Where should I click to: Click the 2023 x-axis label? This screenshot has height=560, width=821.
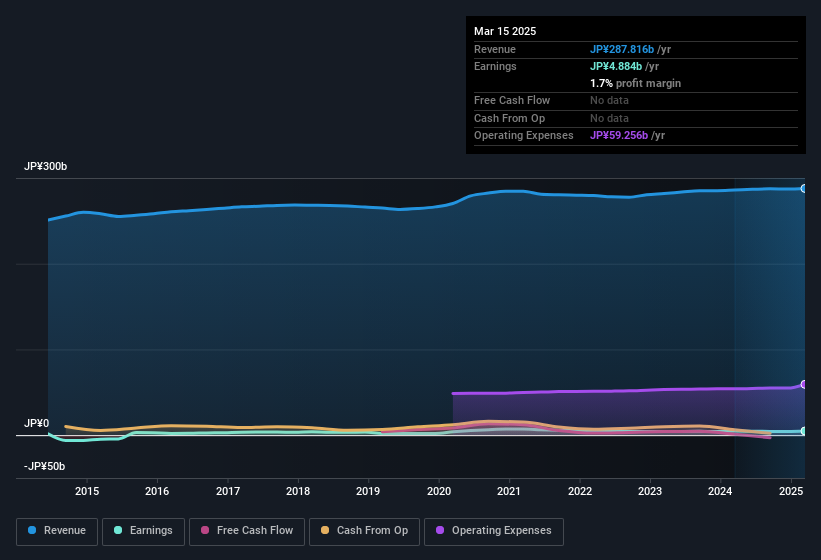pos(650,491)
